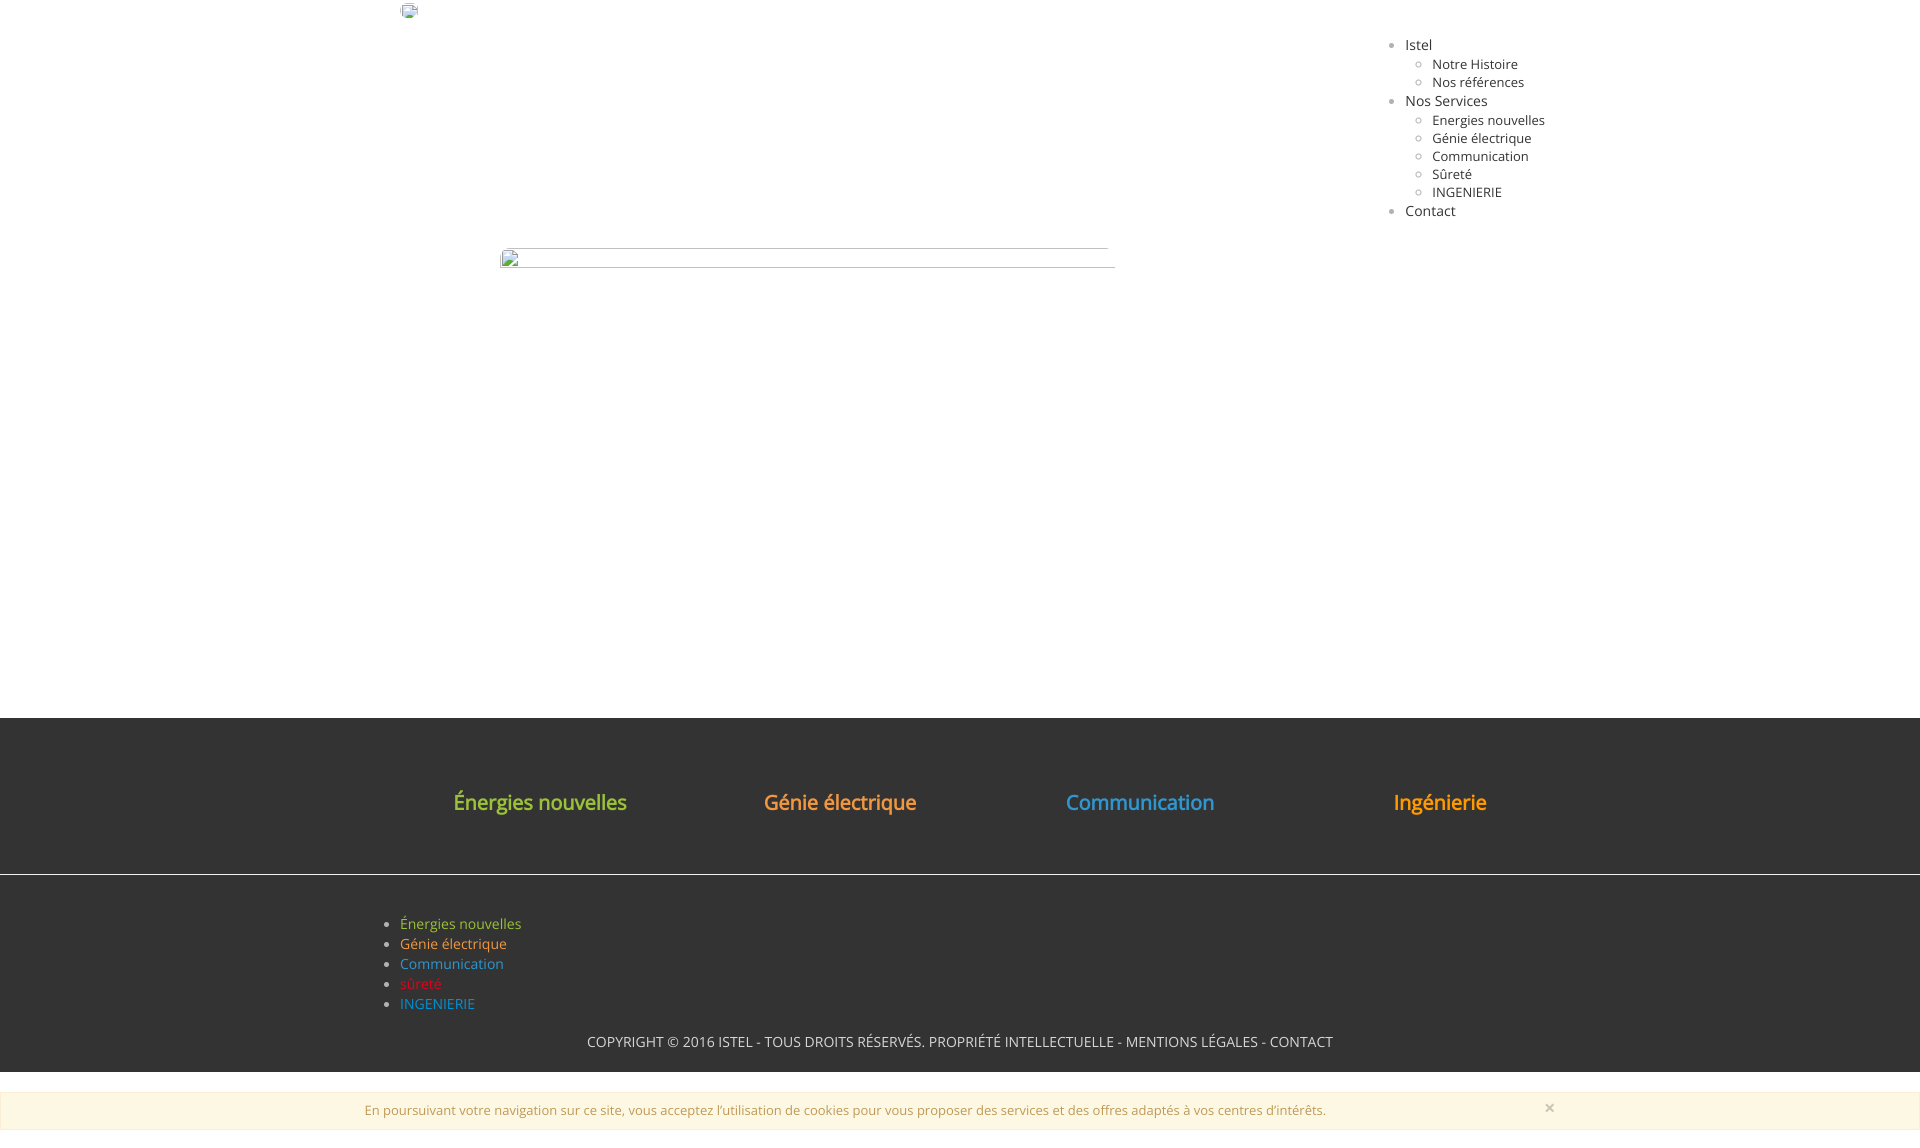The width and height of the screenshot is (1920, 1148).
Task: Open the Istel menu item
Action: [1418, 45]
